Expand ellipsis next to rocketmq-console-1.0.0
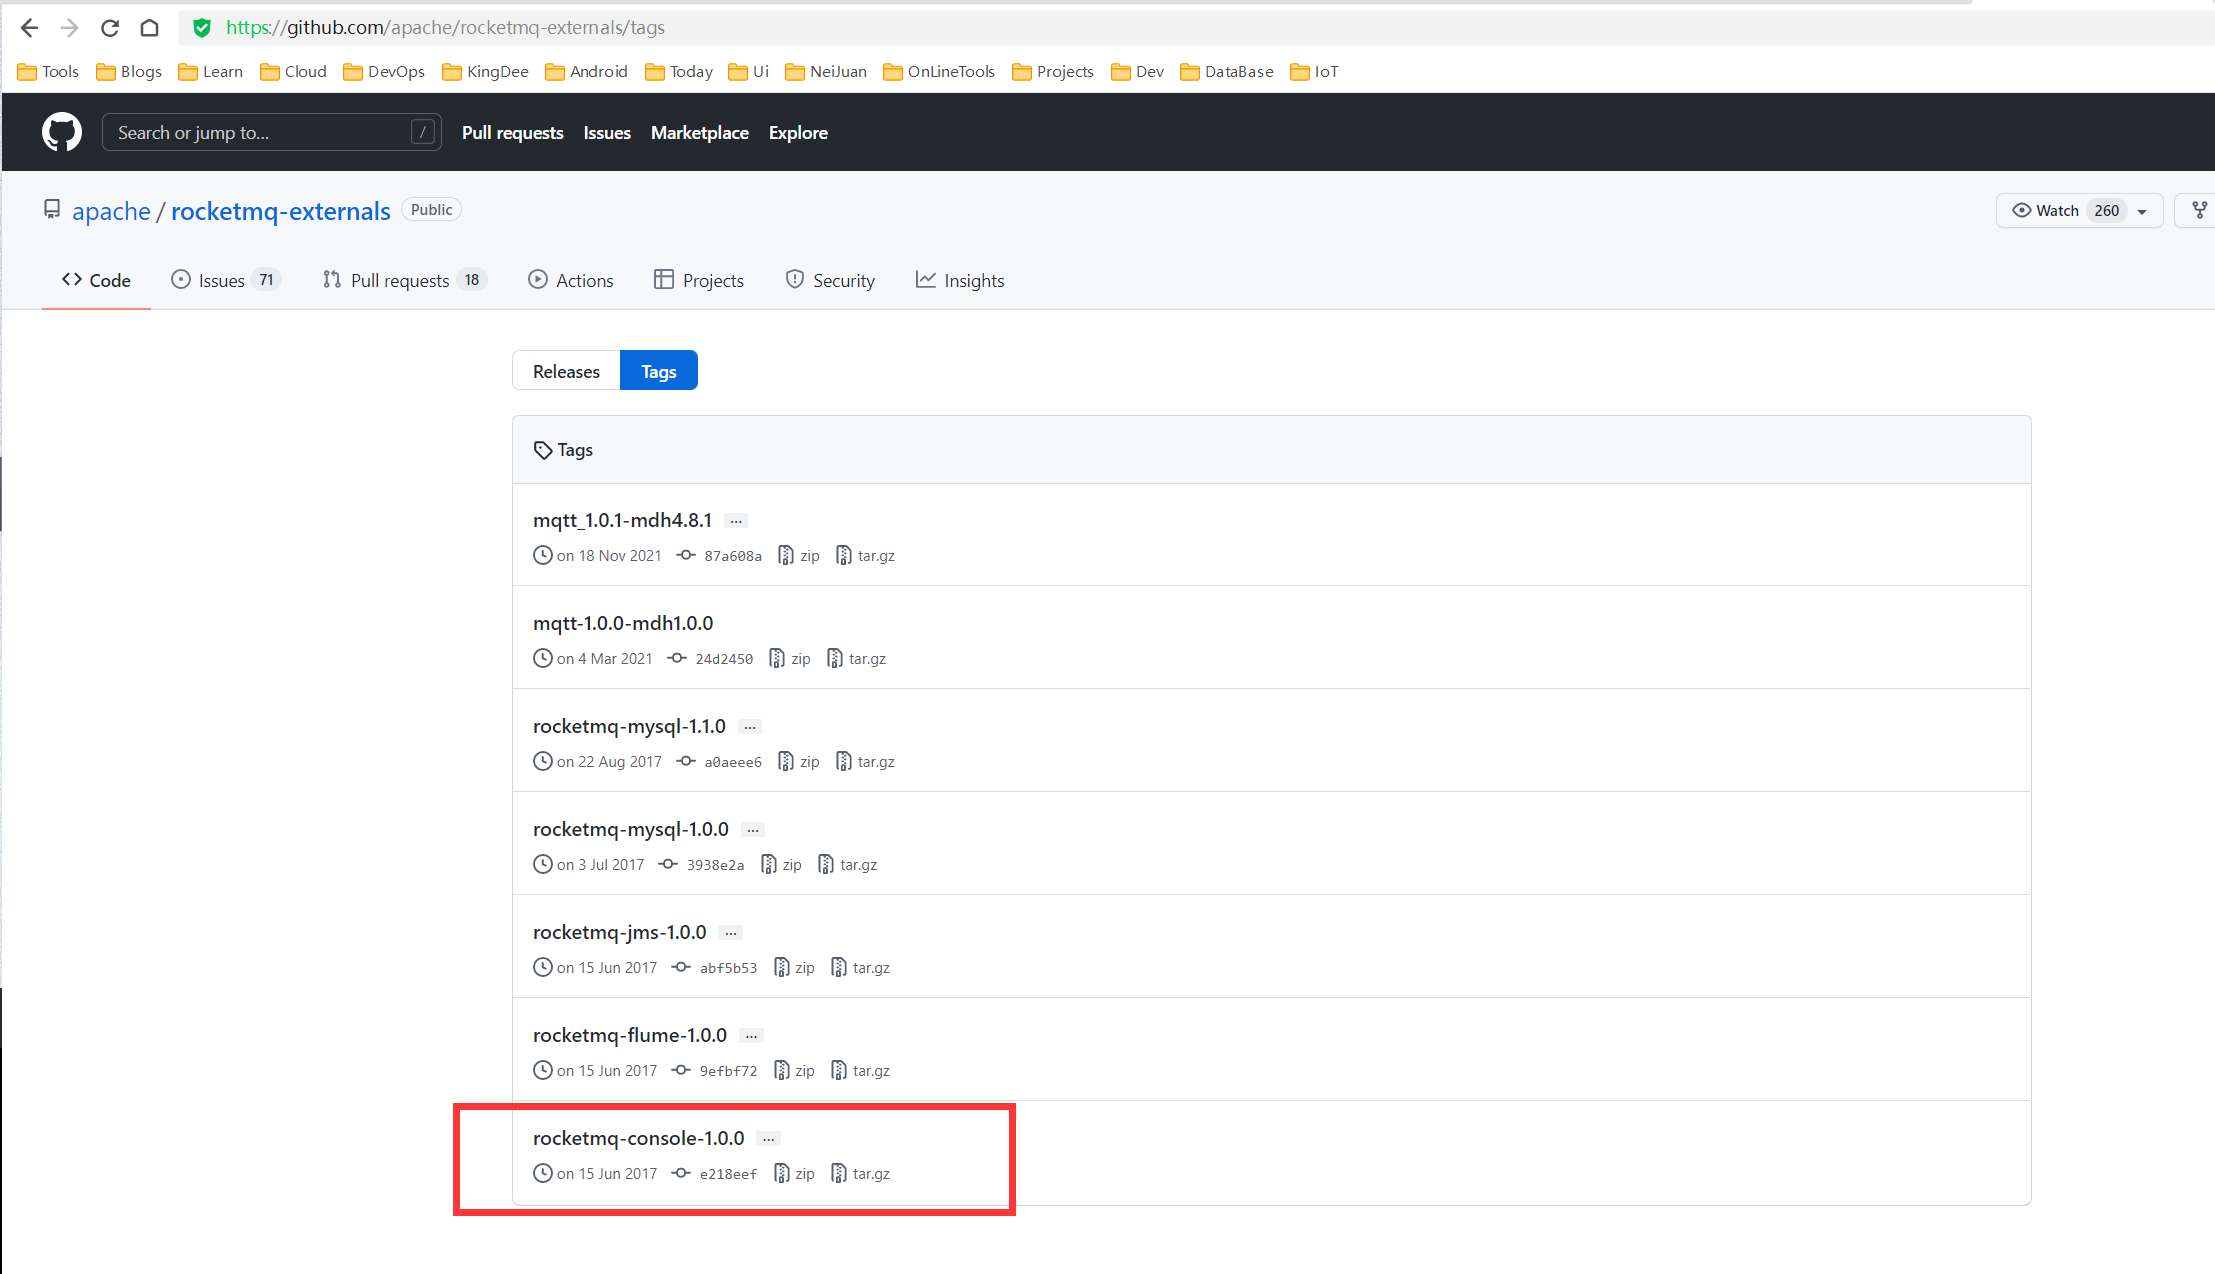The image size is (2215, 1274). (768, 1139)
